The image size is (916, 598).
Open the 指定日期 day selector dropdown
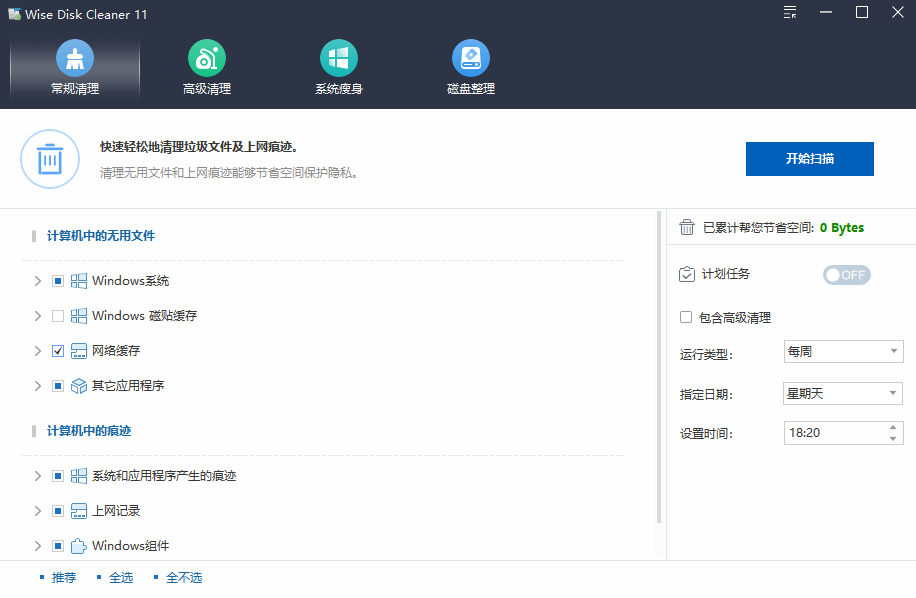pos(843,393)
